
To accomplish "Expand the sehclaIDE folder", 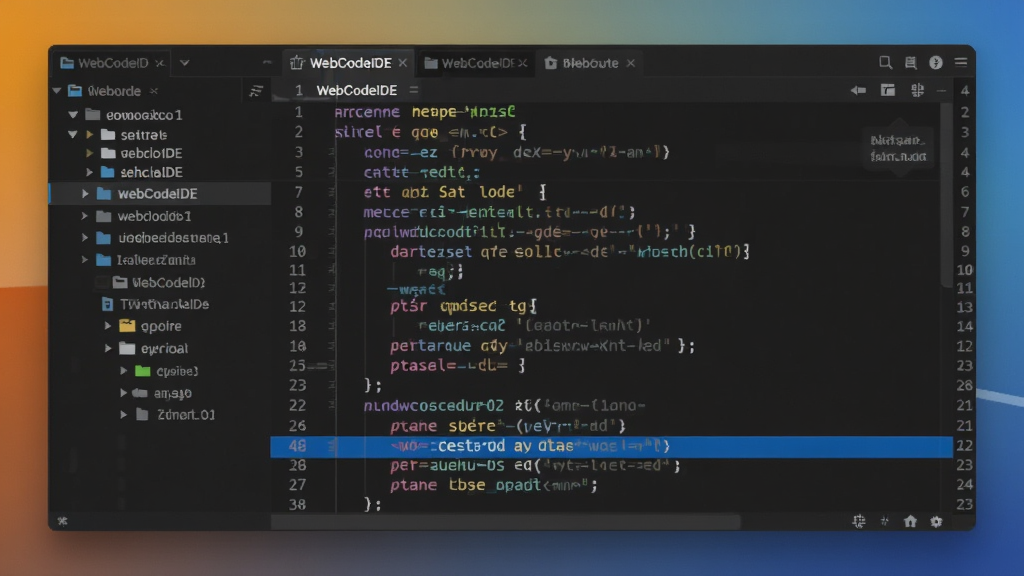I will (x=90, y=172).
